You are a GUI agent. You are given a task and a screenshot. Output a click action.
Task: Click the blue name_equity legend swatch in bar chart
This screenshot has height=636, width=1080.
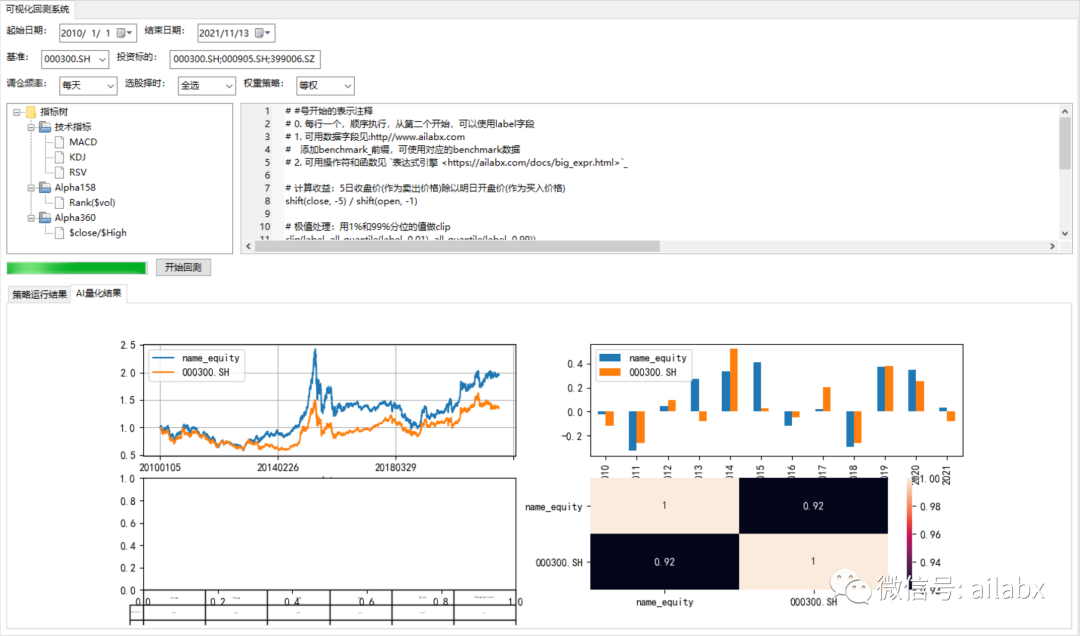tap(610, 358)
